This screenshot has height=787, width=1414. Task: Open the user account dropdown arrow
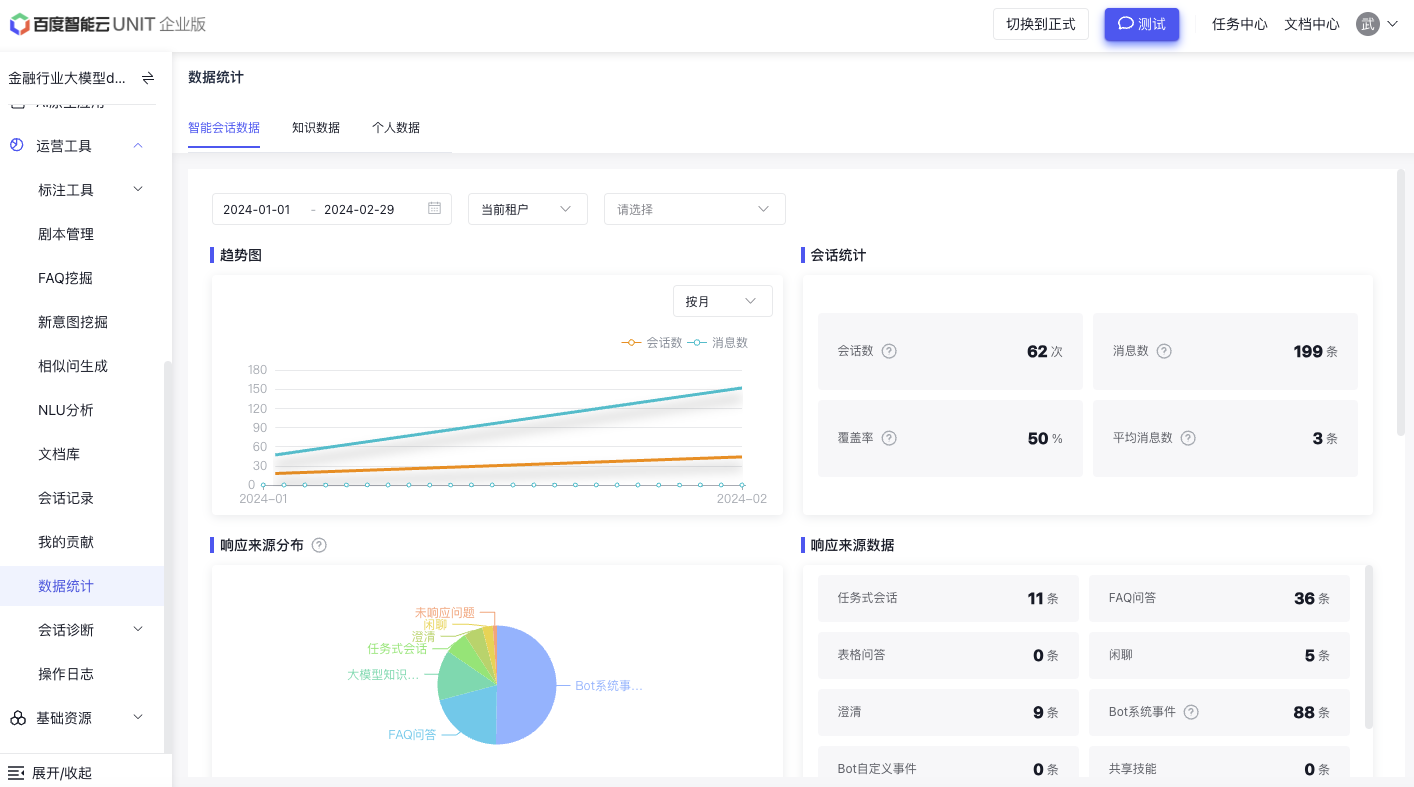coord(1392,24)
